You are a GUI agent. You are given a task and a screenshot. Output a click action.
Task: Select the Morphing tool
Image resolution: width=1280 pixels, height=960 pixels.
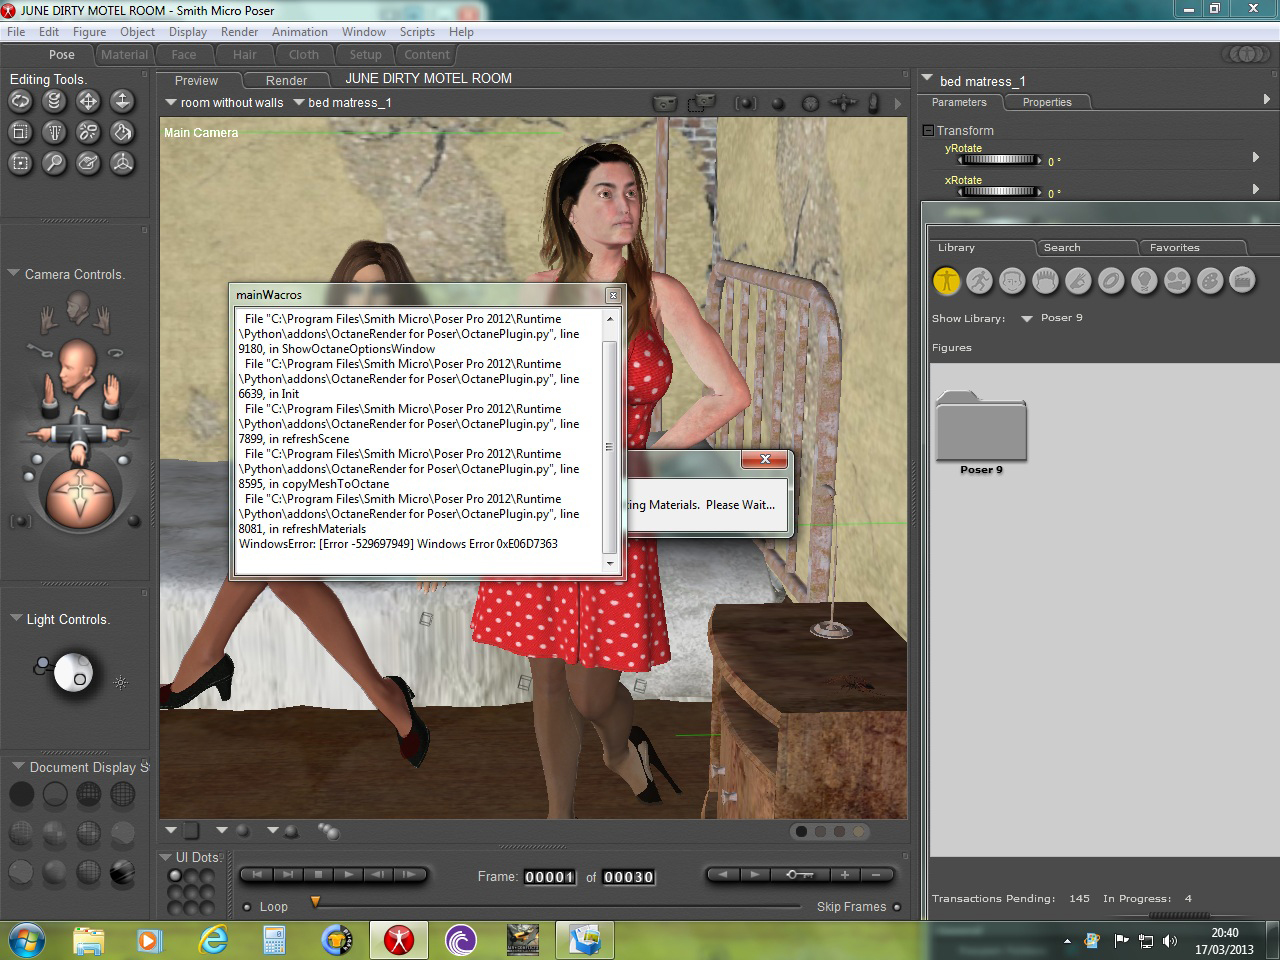[88, 163]
